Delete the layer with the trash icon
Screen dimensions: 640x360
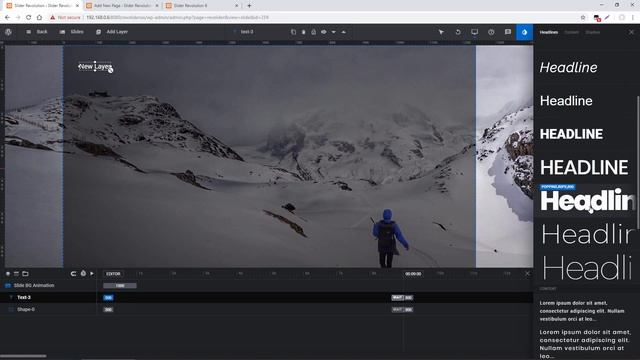(x=304, y=32)
